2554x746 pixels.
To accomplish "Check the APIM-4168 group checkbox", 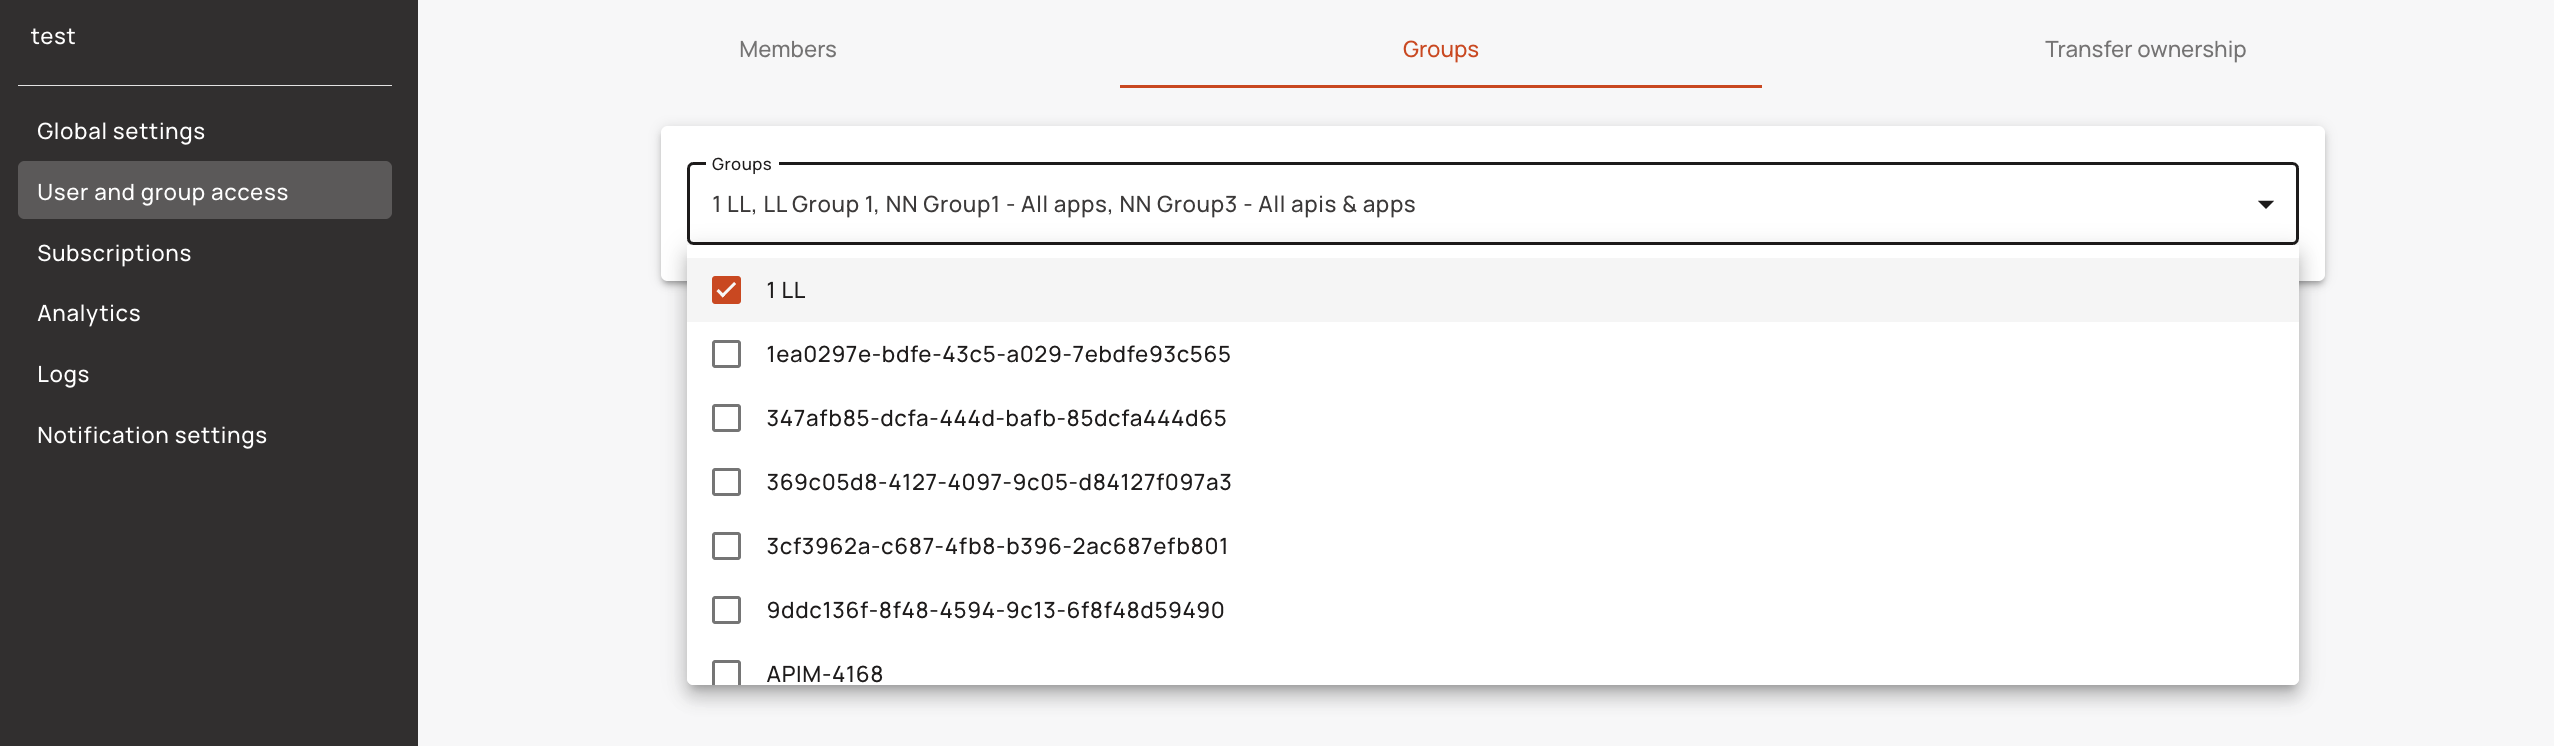I will click(726, 672).
